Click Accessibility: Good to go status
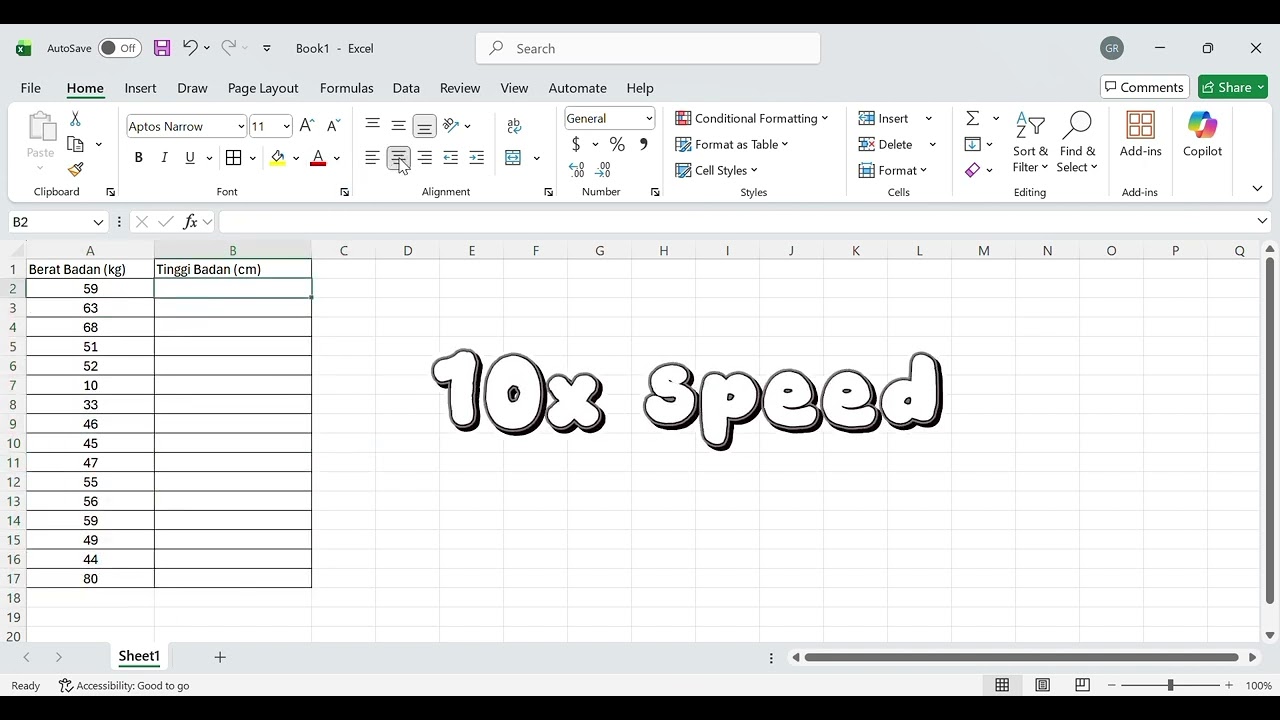Image resolution: width=1280 pixels, height=720 pixels. 124,685
